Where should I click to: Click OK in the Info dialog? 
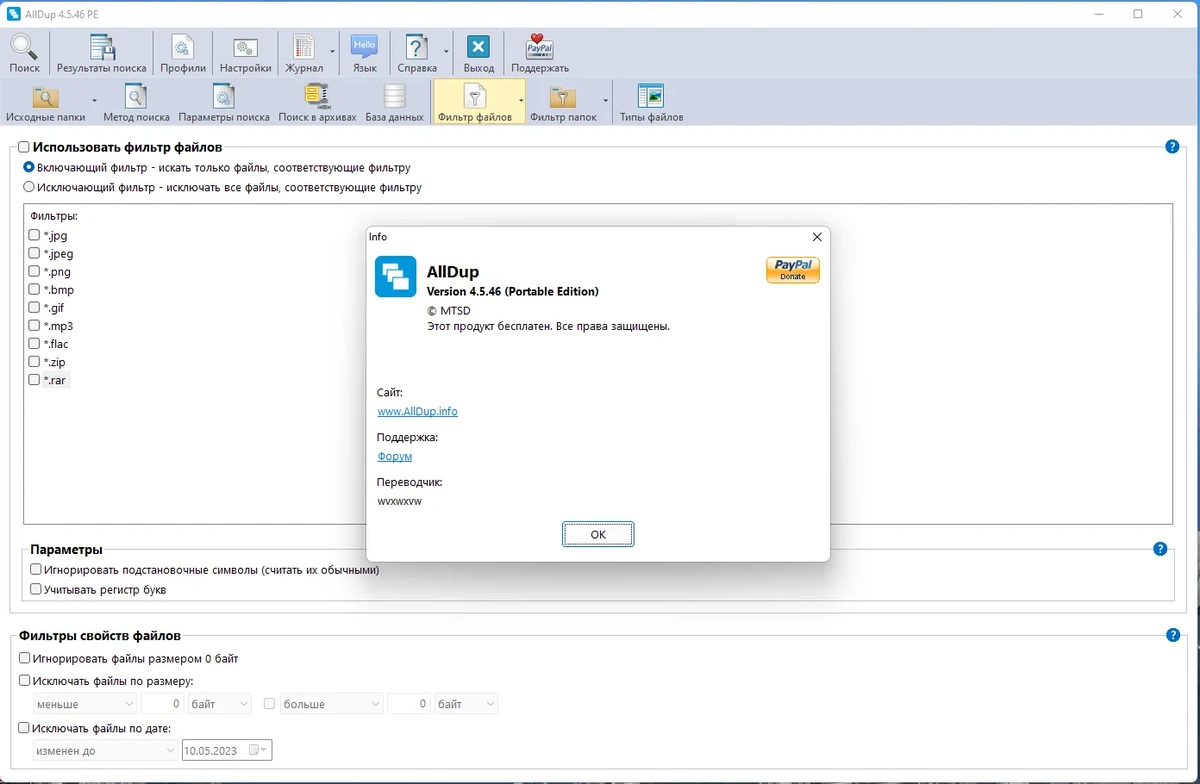[x=598, y=534]
